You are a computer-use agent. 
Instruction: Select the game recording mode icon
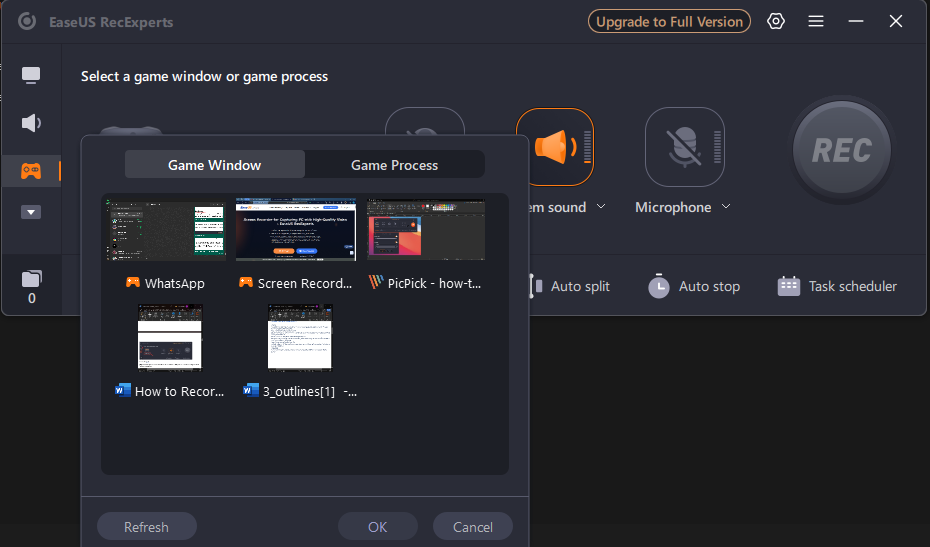31,171
